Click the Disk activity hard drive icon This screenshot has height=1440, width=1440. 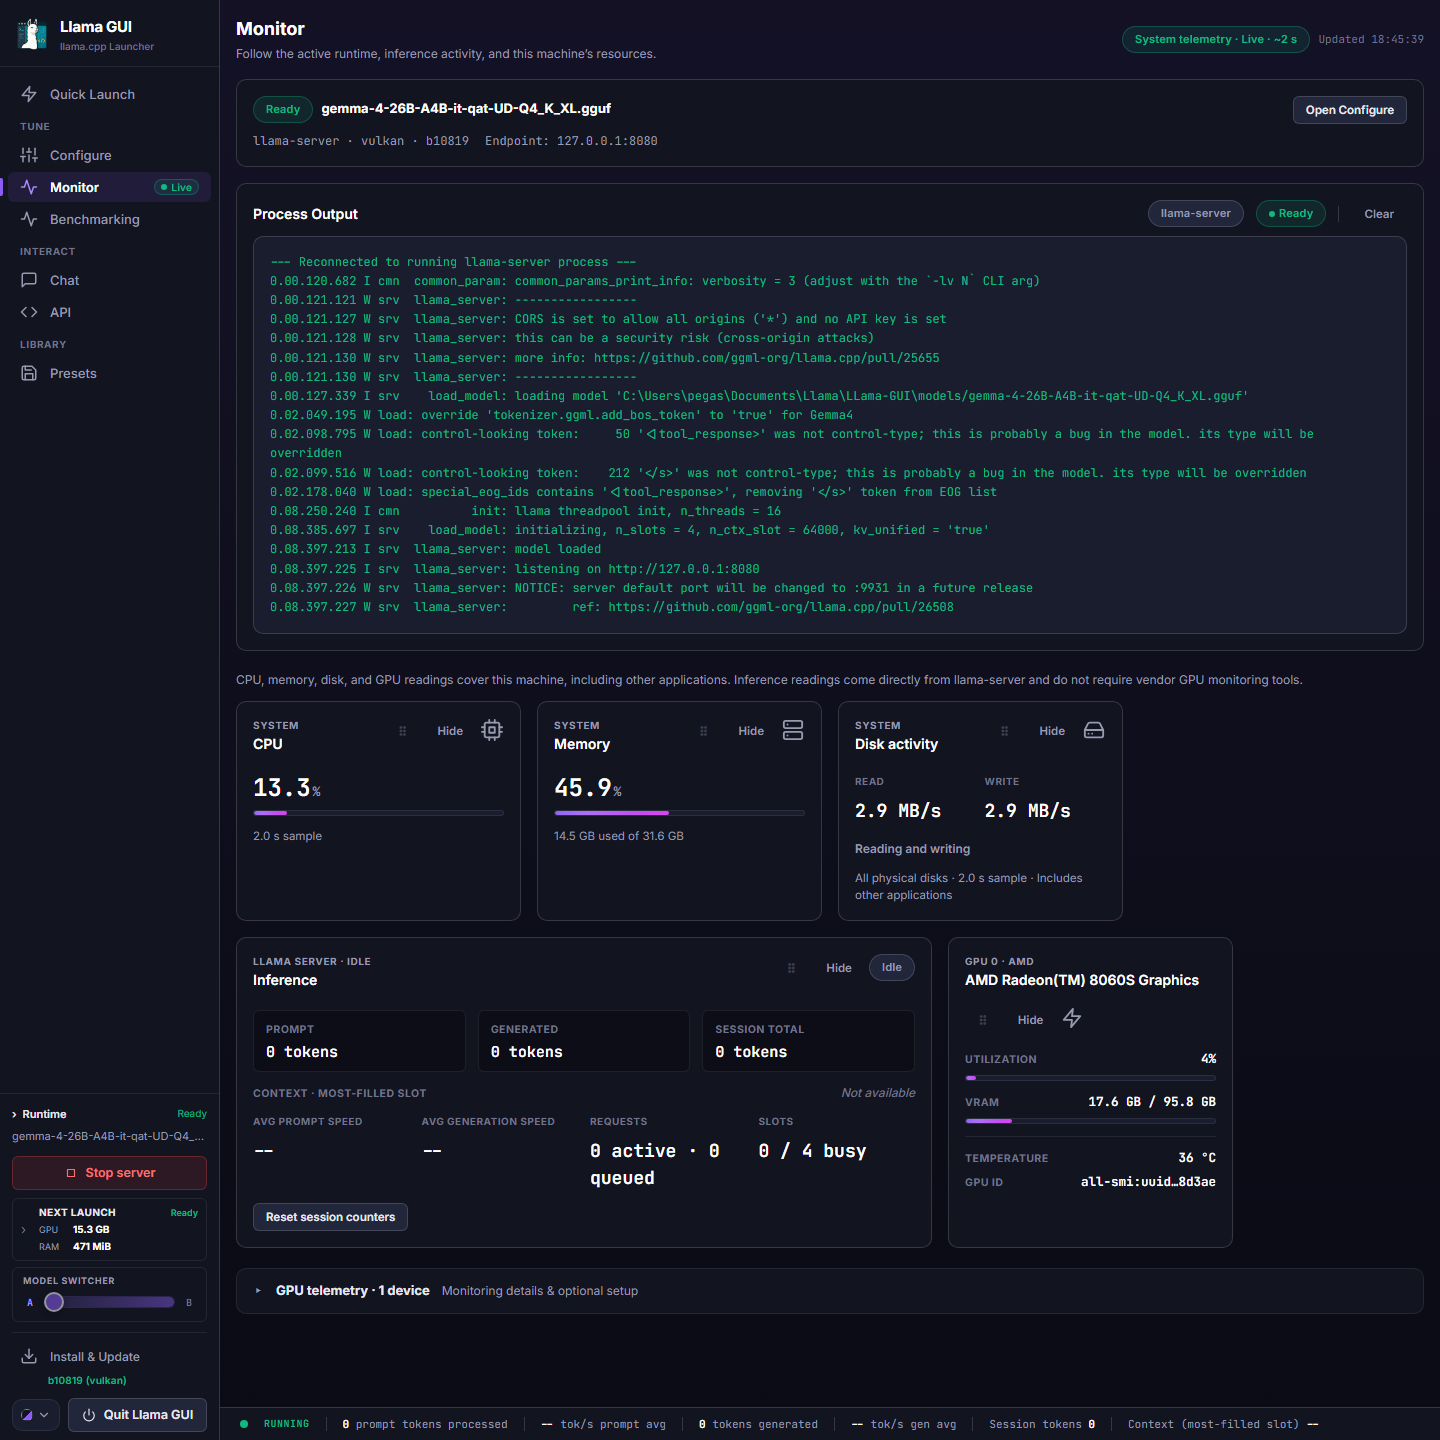tap(1094, 730)
